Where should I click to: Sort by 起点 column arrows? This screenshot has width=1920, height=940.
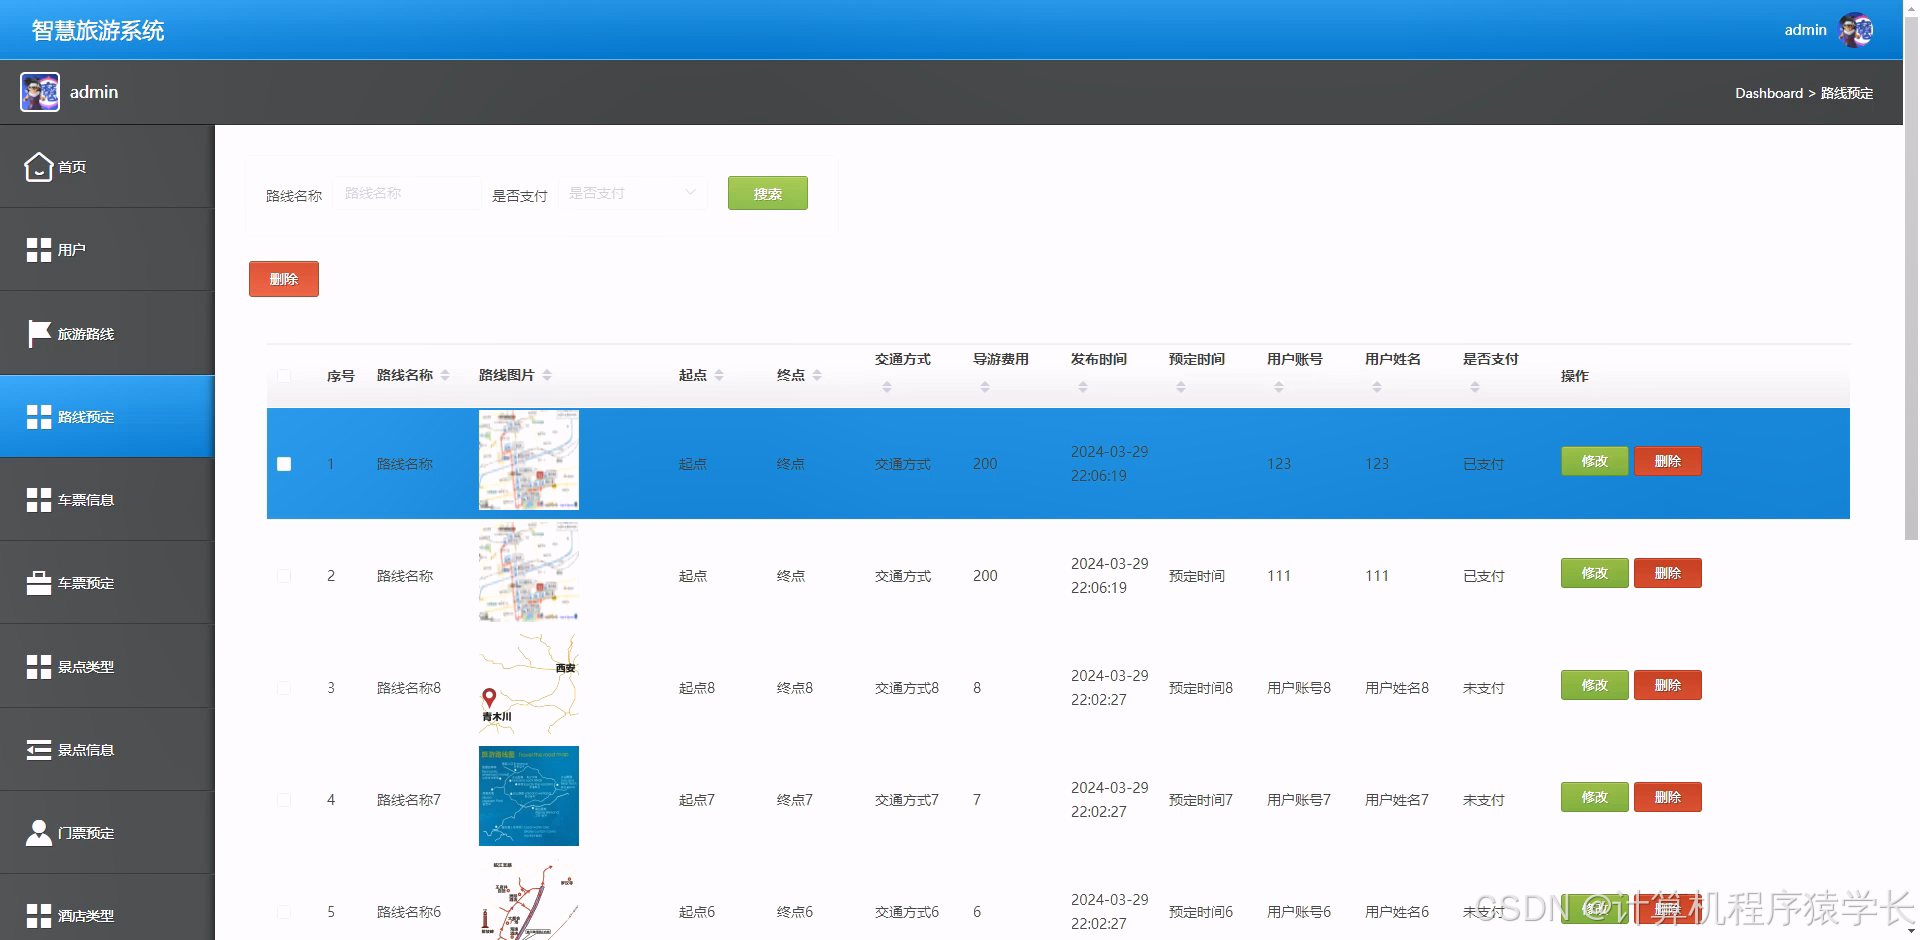pyautogui.click(x=719, y=375)
